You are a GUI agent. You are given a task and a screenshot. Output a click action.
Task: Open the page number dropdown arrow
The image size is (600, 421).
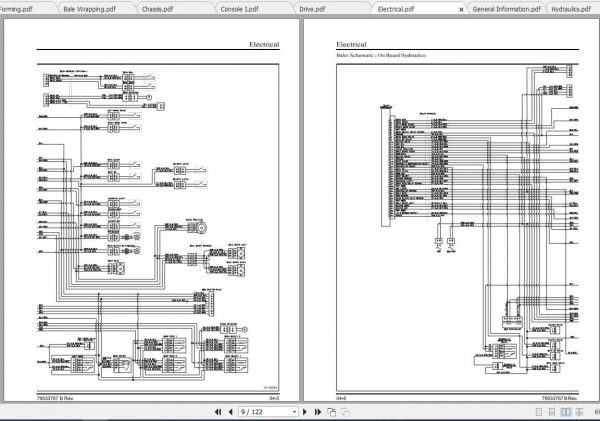pyautogui.click(x=294, y=412)
